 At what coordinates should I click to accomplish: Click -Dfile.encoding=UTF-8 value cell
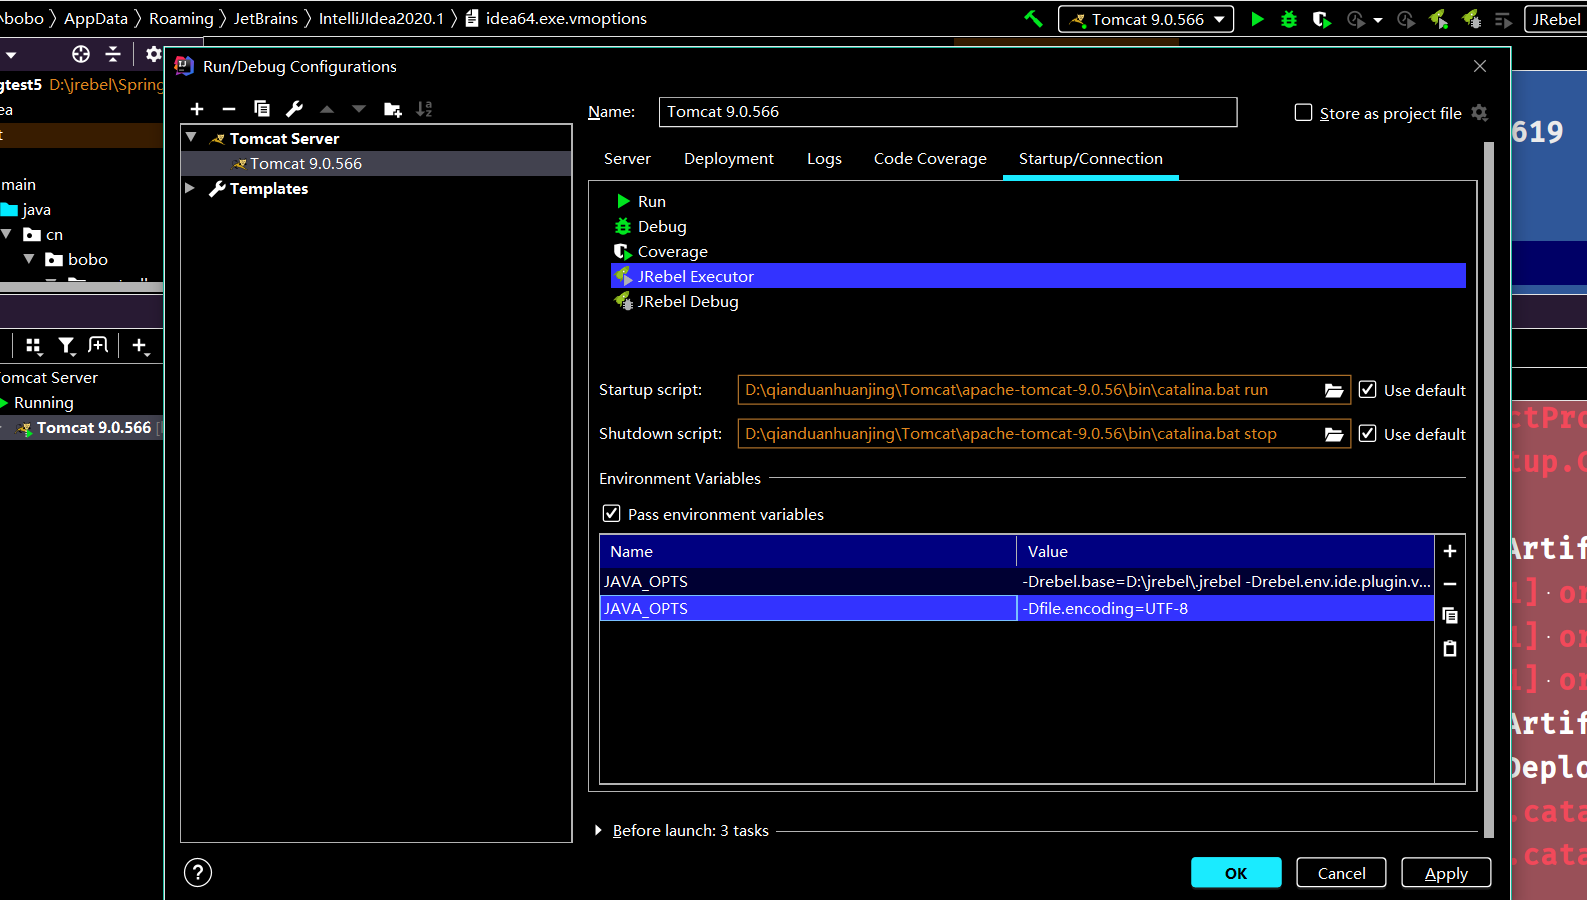pos(1225,608)
